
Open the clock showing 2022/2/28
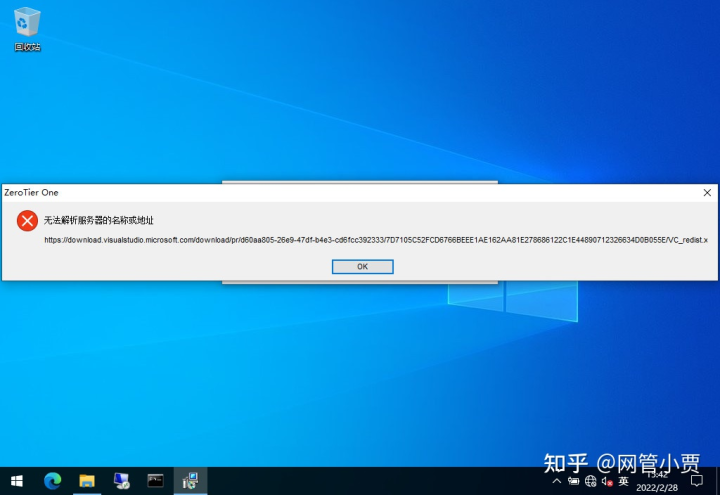(x=657, y=481)
